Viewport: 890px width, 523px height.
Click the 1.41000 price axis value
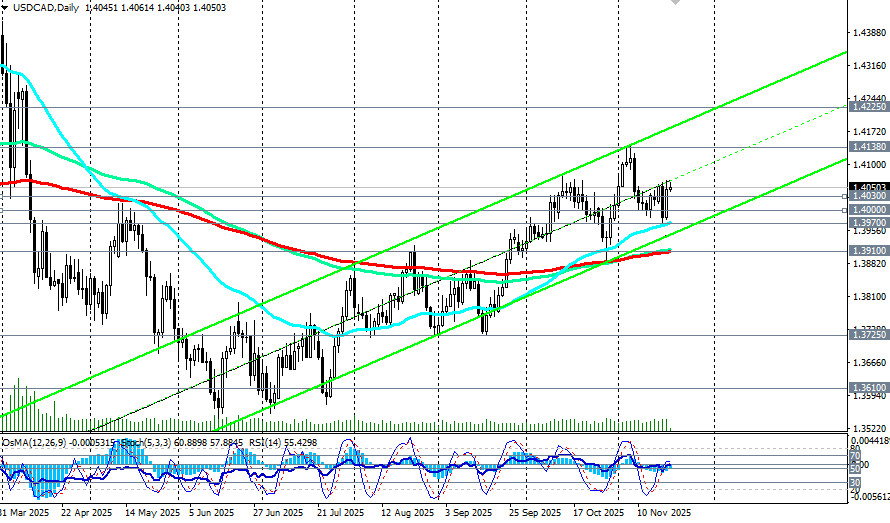click(x=869, y=165)
